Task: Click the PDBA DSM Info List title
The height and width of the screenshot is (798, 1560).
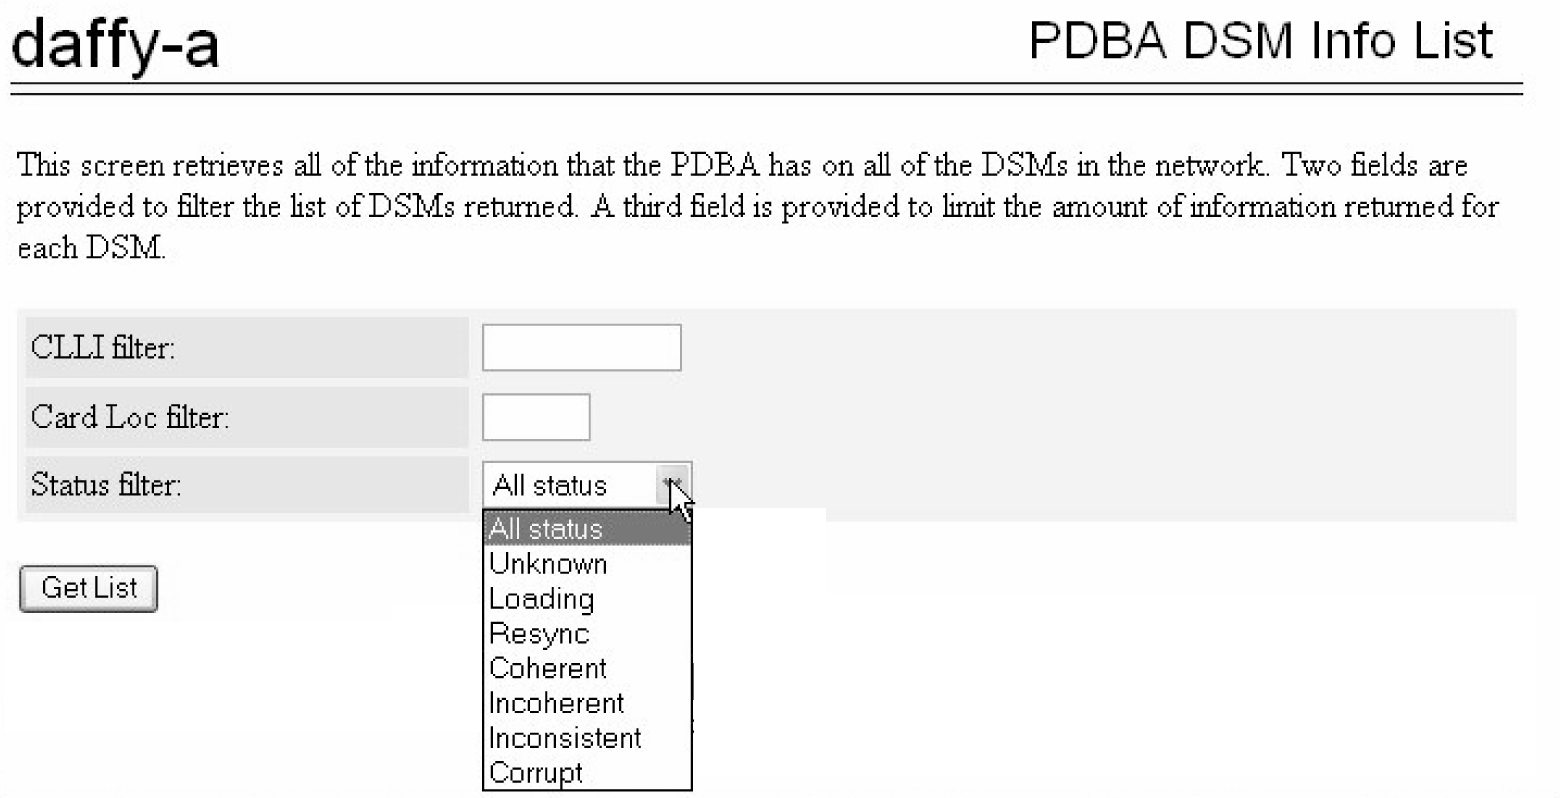Action: (x=1260, y=42)
